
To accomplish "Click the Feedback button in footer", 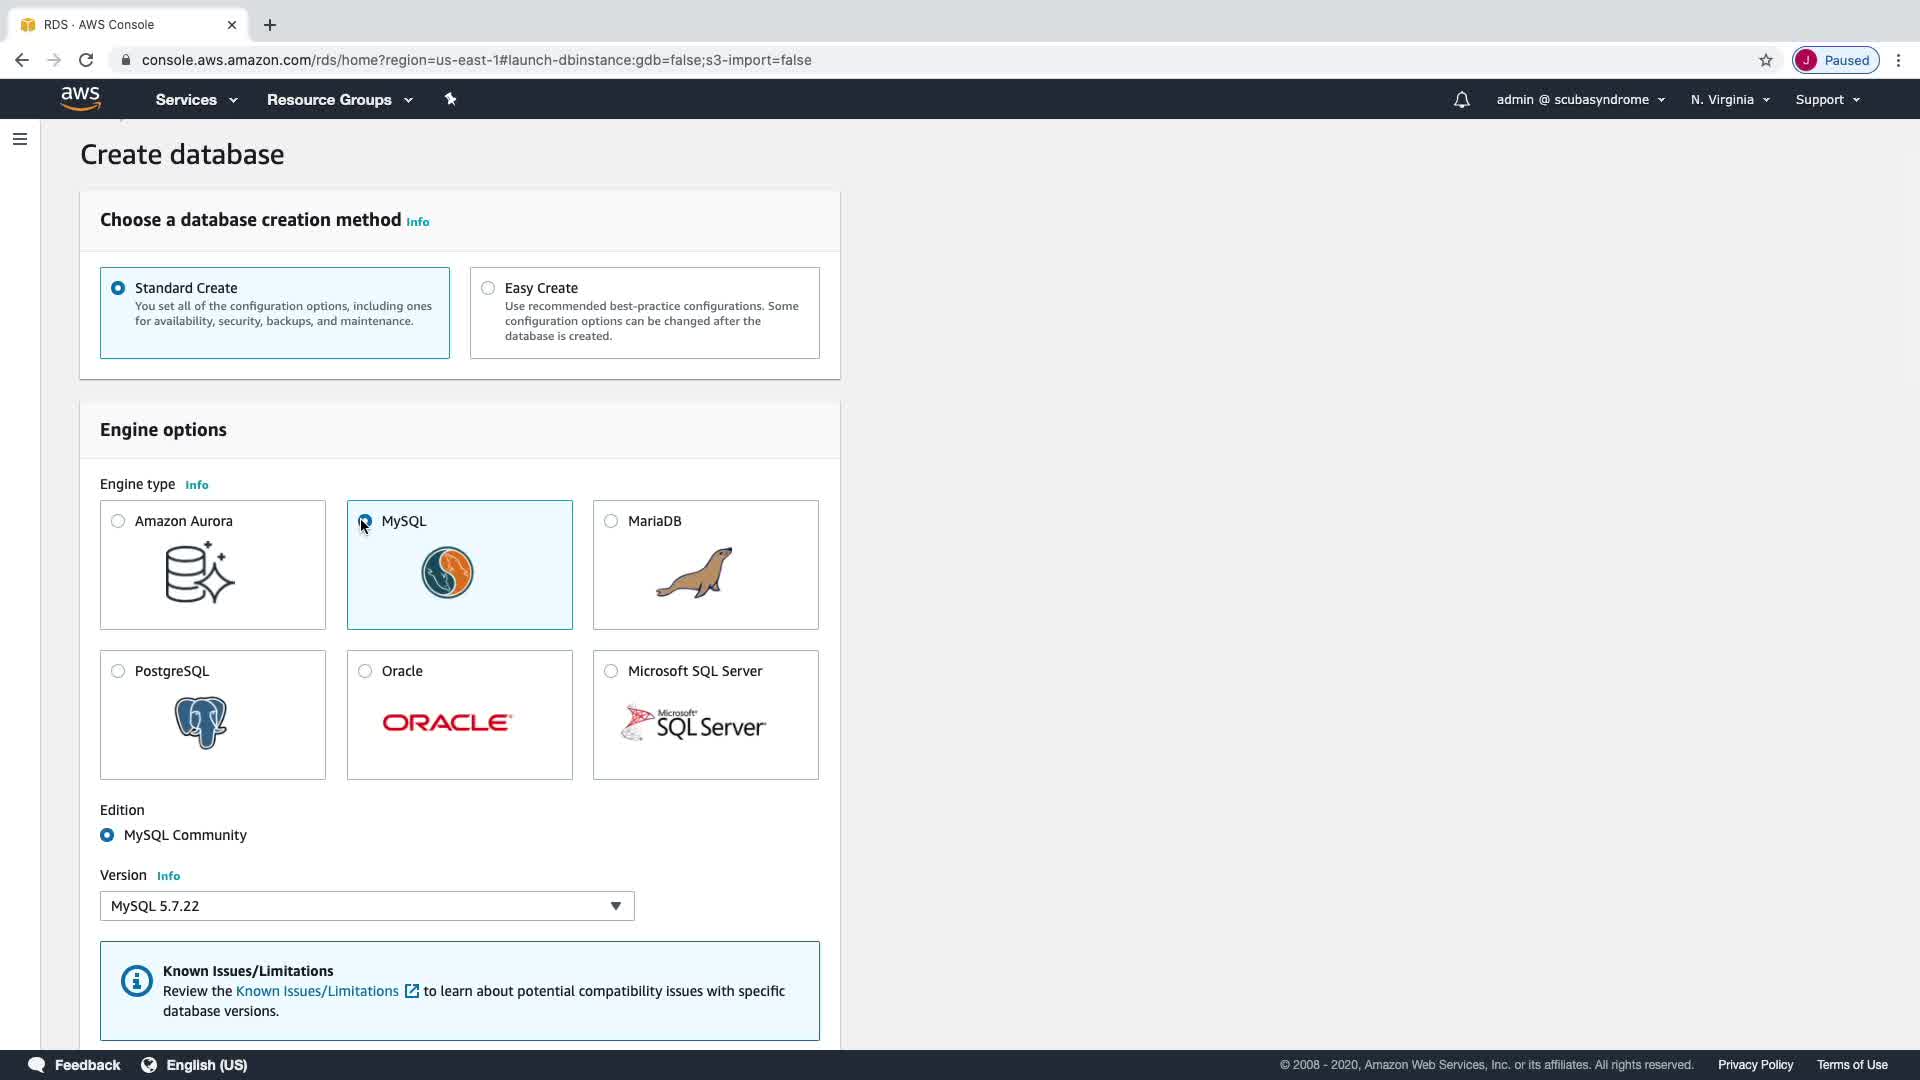I will [75, 1065].
